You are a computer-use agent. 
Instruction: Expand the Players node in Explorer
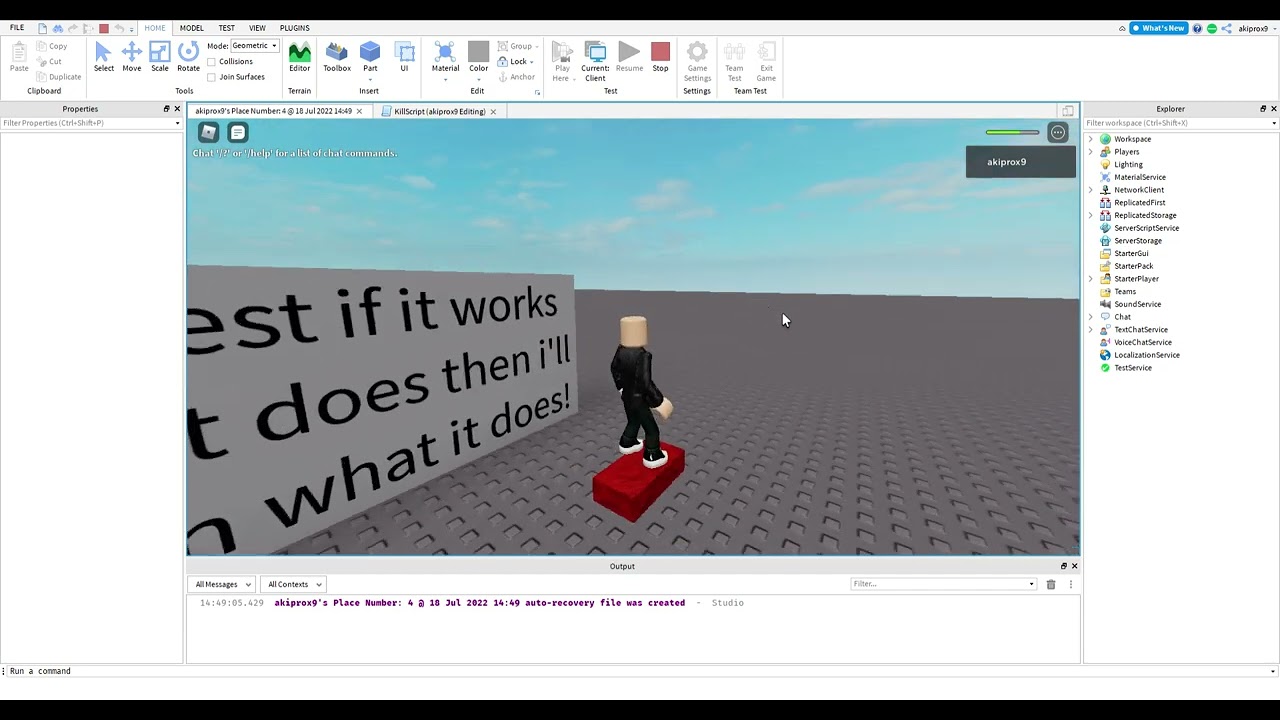coord(1091,152)
